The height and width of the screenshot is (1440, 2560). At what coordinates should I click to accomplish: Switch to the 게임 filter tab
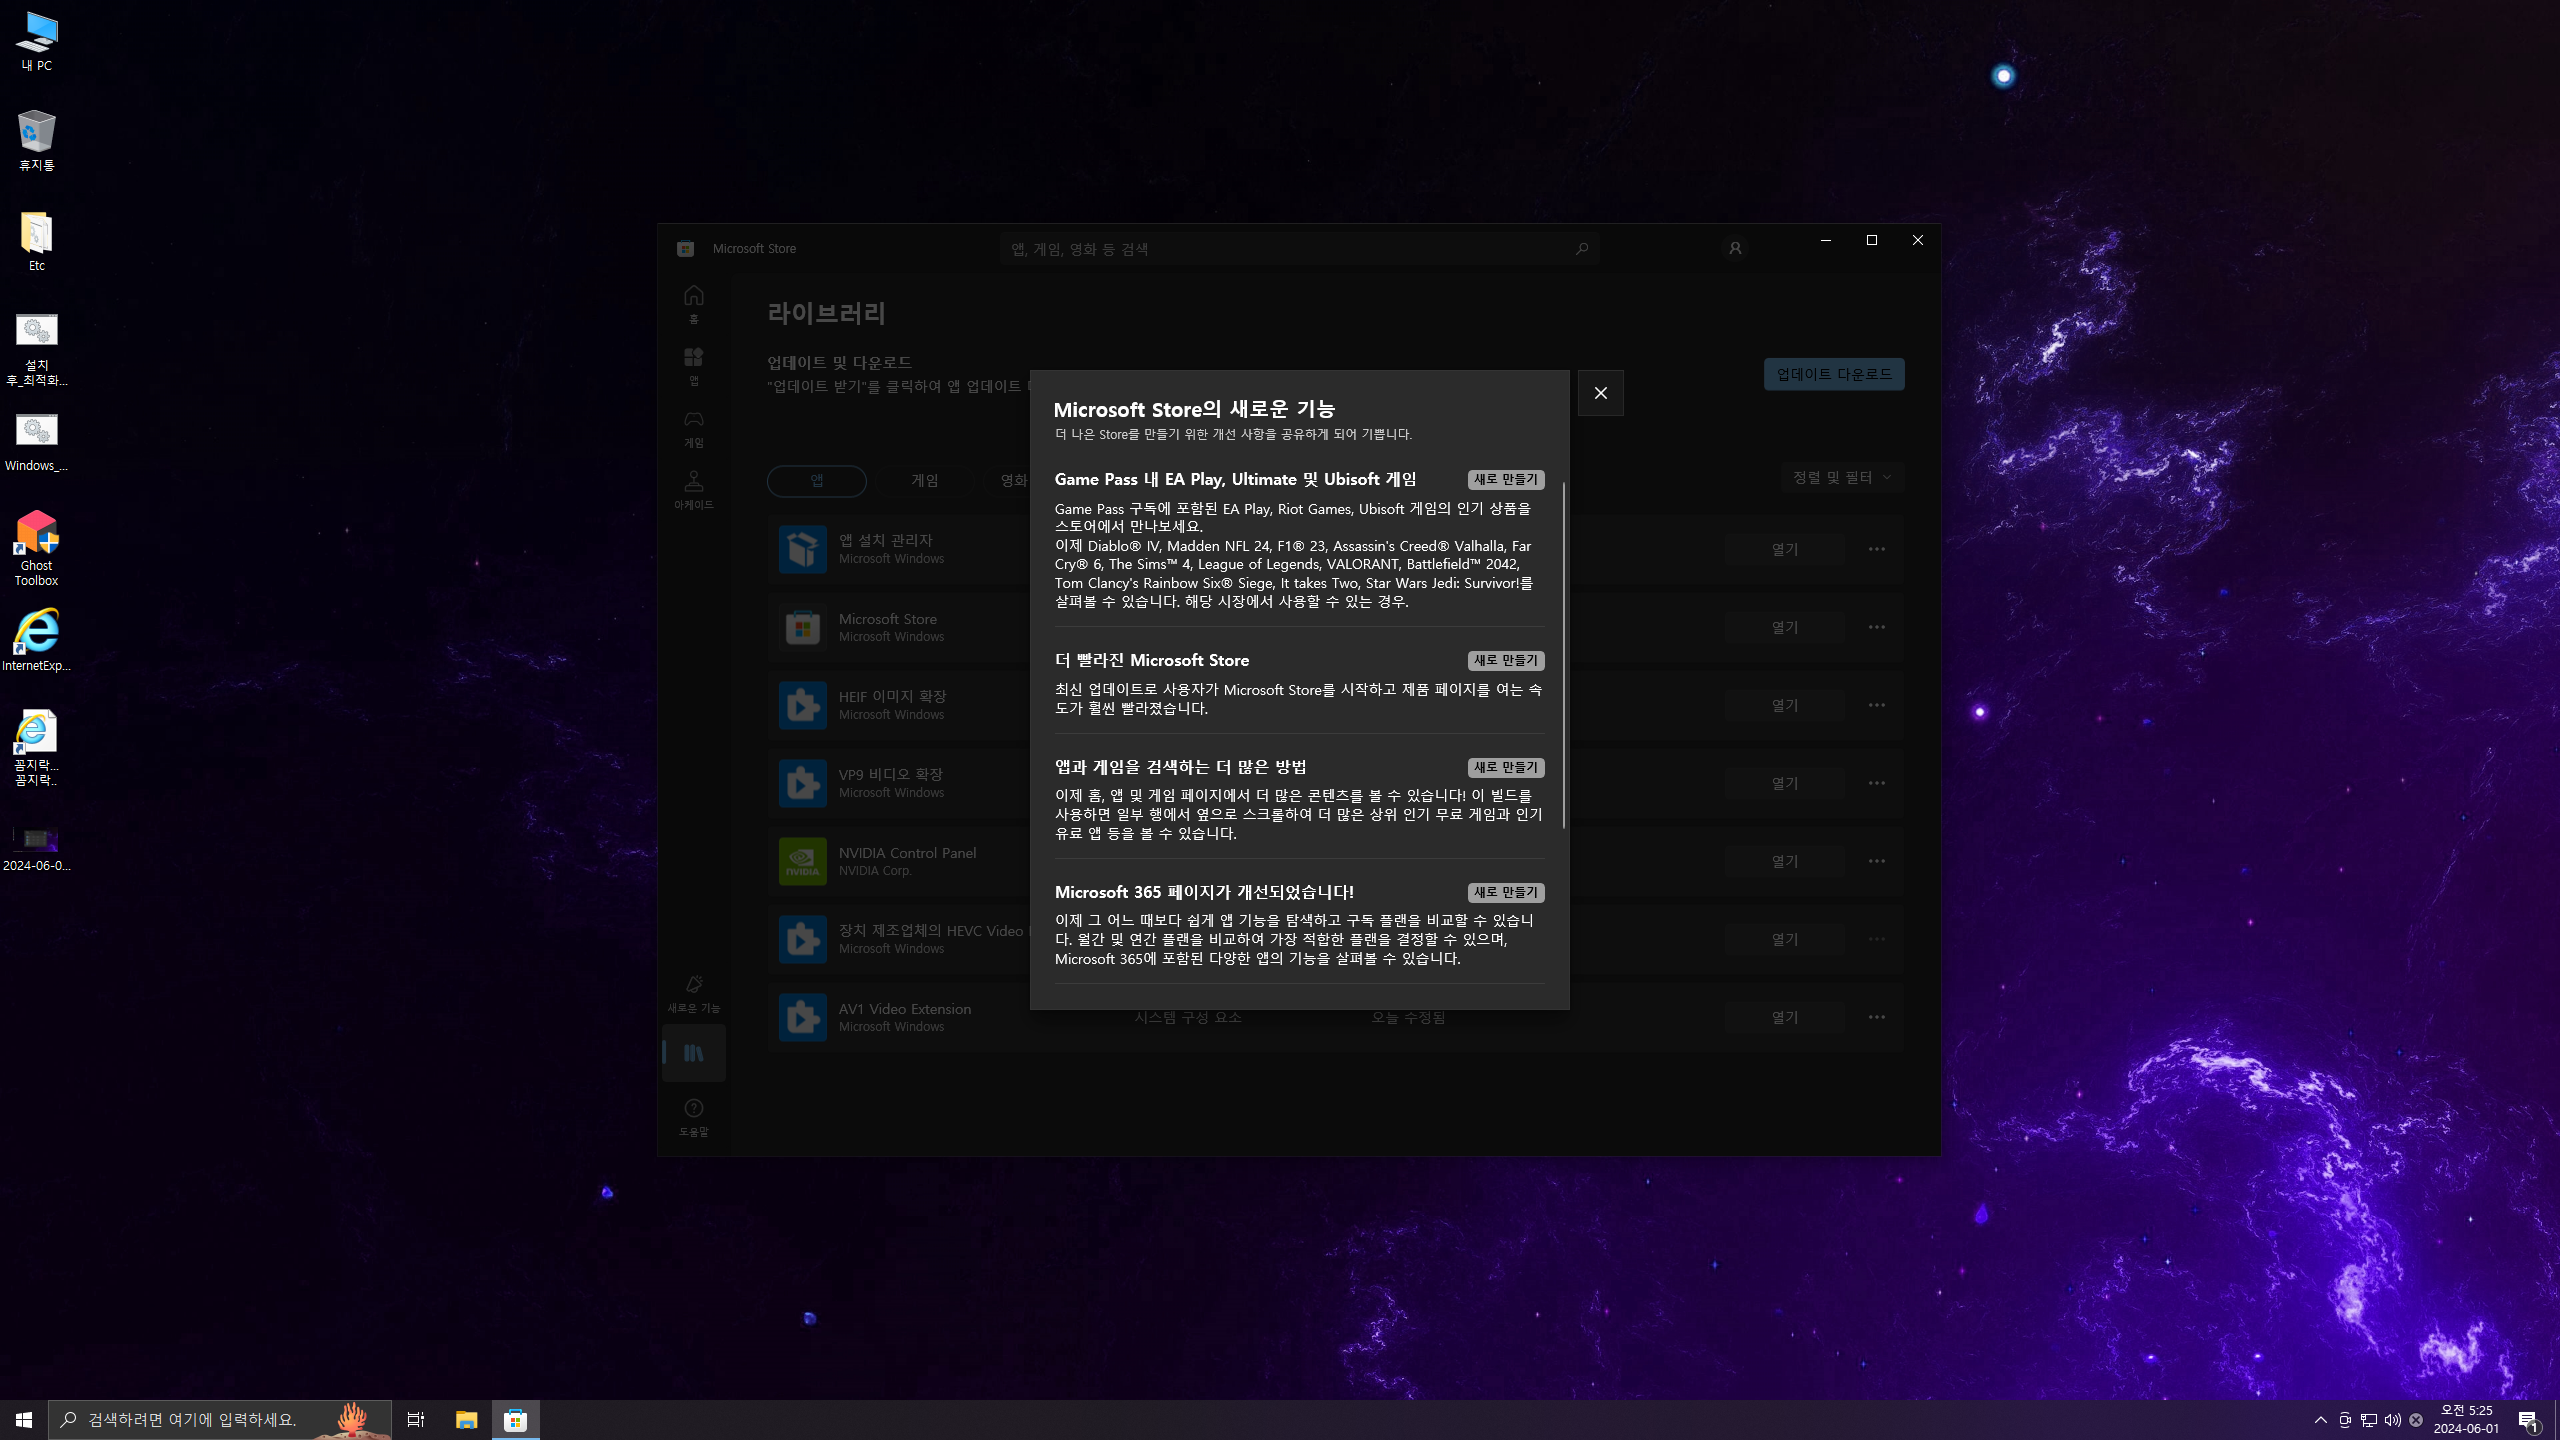click(924, 481)
